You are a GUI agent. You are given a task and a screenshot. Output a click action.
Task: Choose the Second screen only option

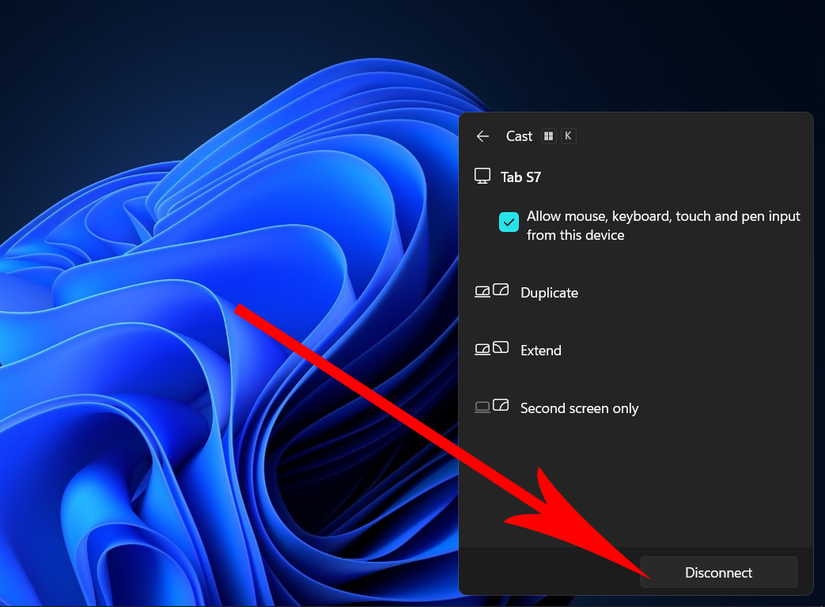[636, 408]
